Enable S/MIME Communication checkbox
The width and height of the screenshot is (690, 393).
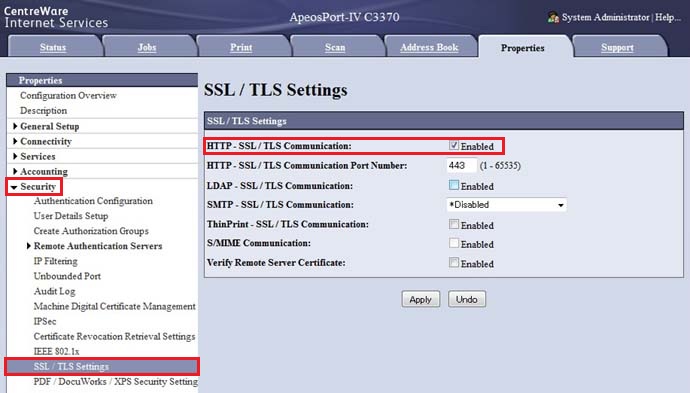coord(454,243)
